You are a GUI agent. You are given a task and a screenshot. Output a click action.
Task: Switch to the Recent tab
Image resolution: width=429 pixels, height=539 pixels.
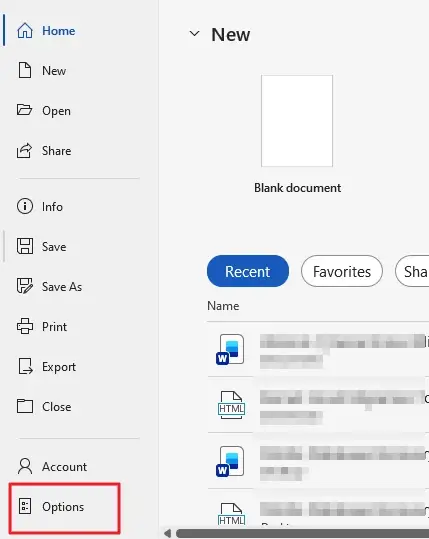[x=248, y=271]
